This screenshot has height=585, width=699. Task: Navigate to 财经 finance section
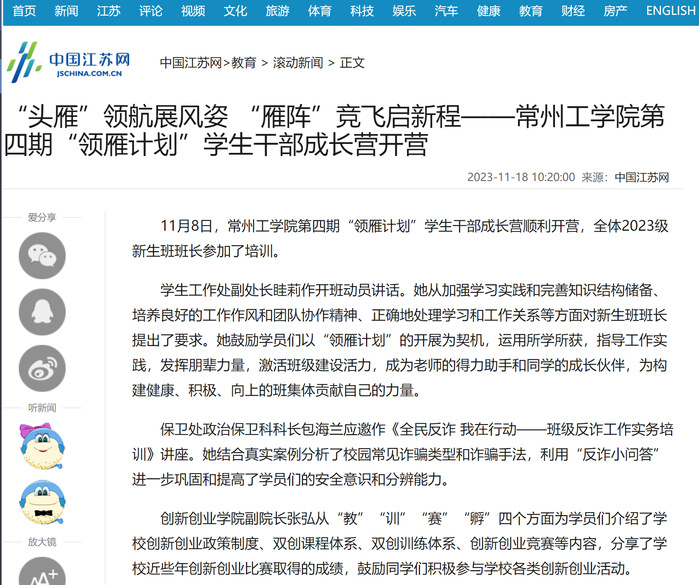pos(573,11)
